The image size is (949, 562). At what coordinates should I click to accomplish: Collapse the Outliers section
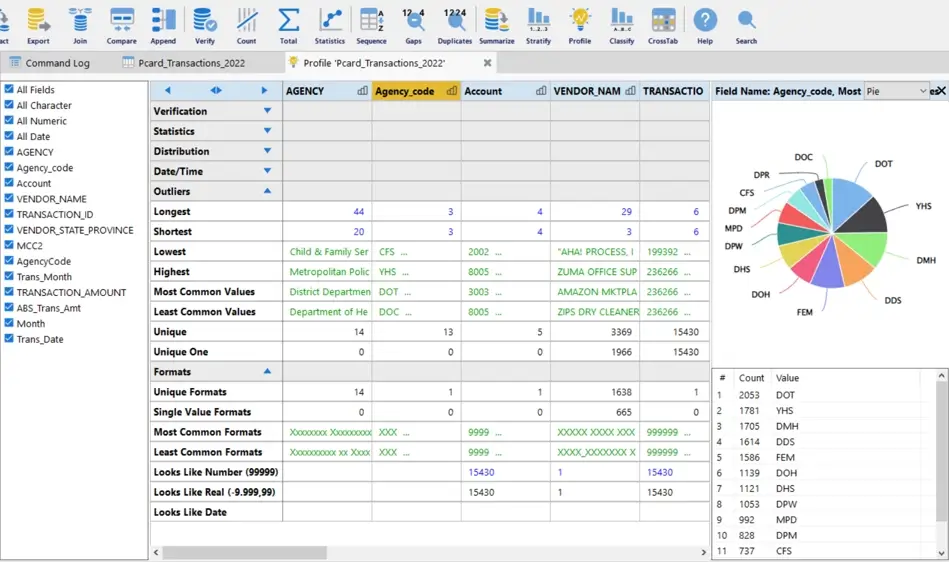[268, 191]
